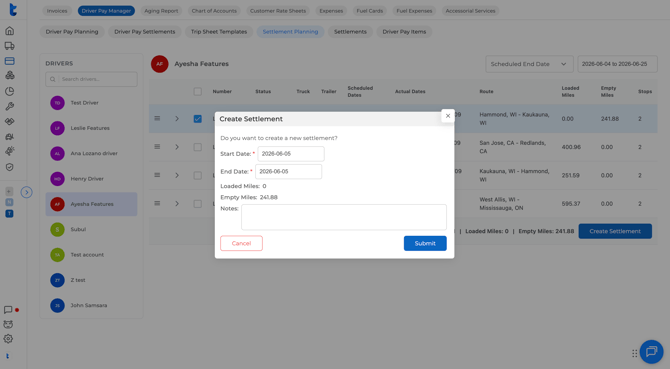The height and width of the screenshot is (369, 670).
Task: Open the Settlements sub-tab
Action: point(350,32)
